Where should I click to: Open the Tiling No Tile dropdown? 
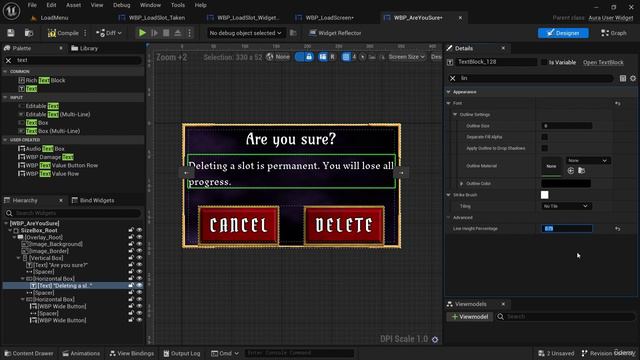coord(566,206)
